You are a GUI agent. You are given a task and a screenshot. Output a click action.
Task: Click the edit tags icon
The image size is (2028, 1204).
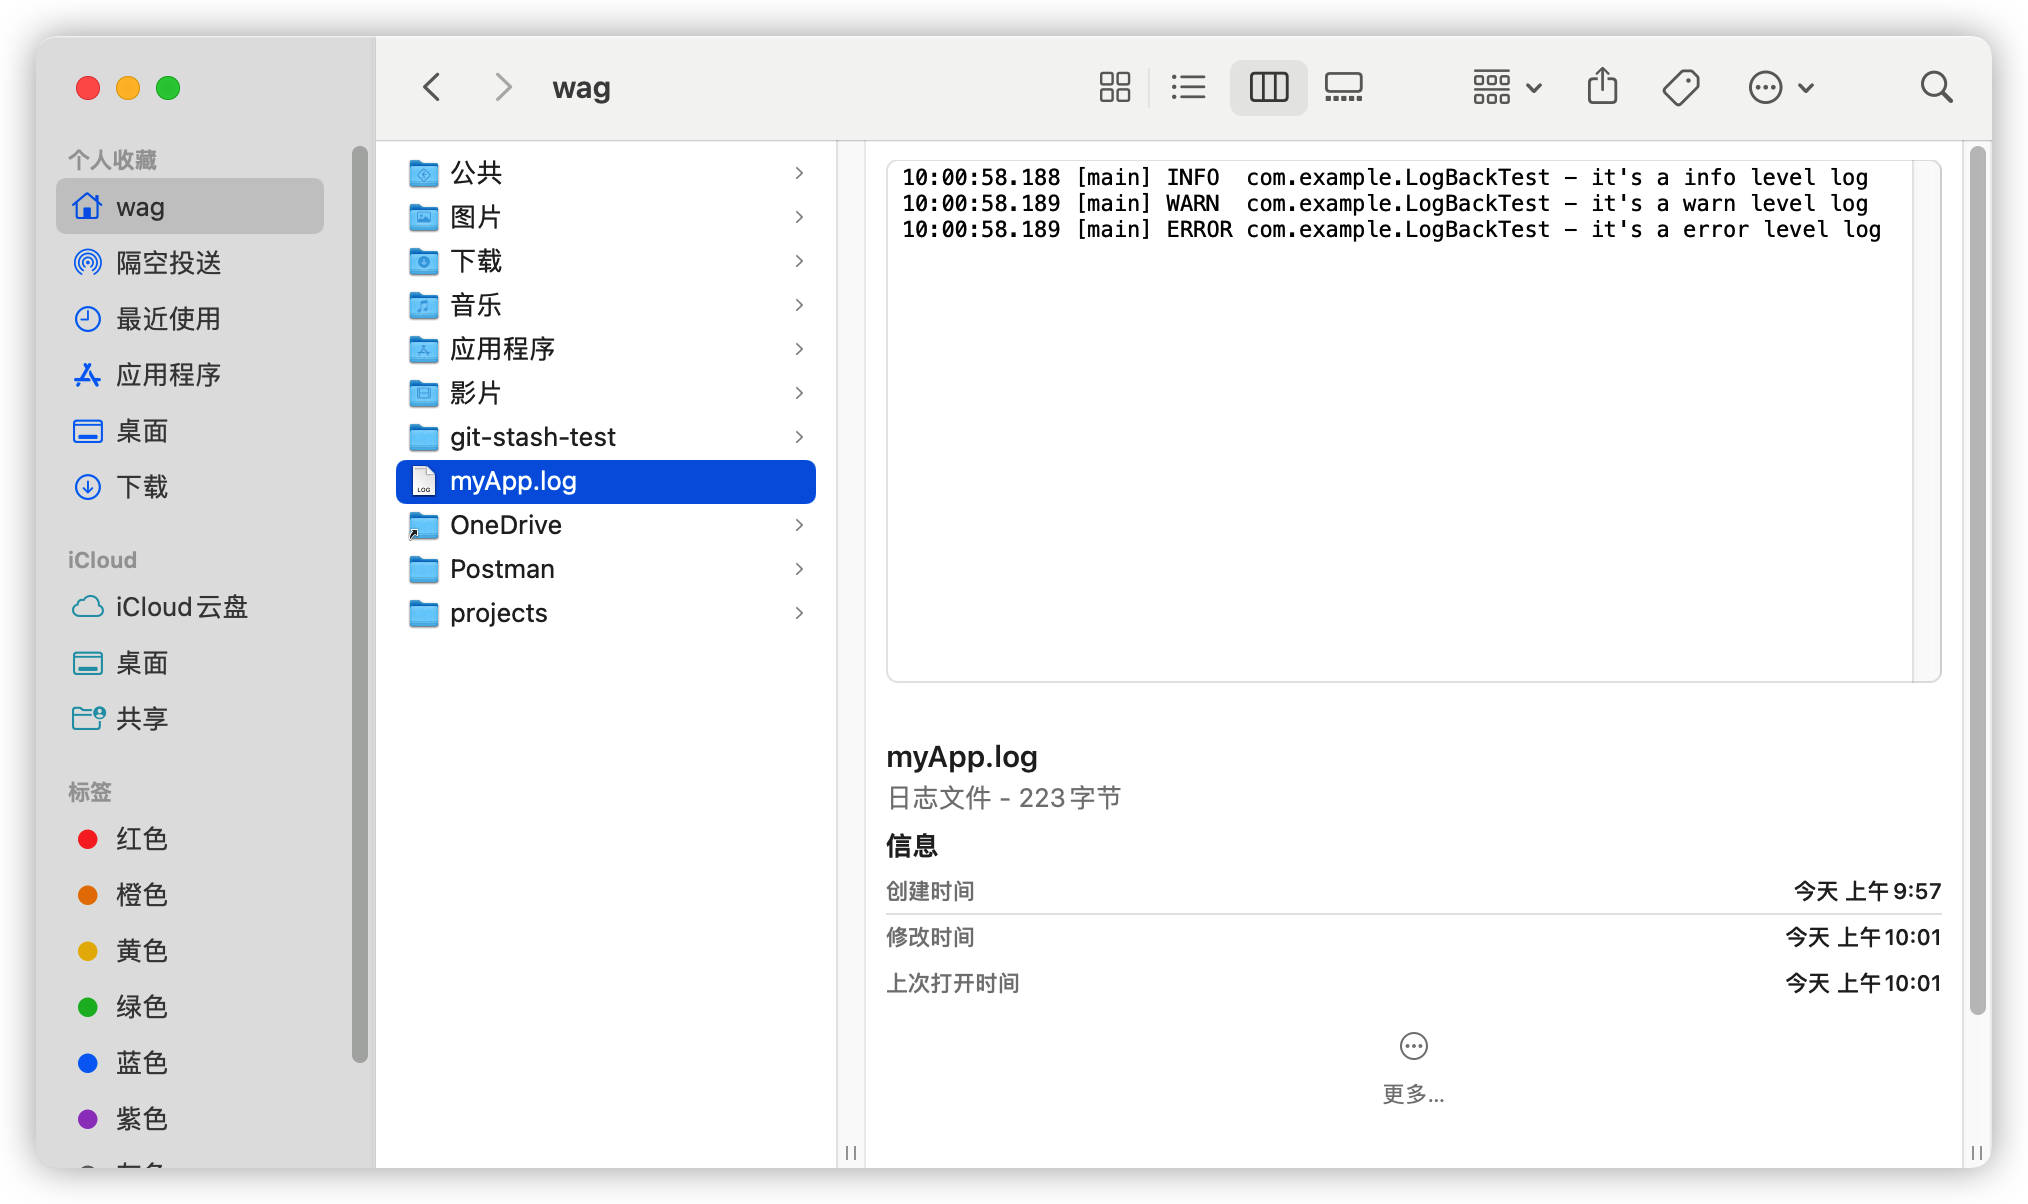(x=1681, y=88)
